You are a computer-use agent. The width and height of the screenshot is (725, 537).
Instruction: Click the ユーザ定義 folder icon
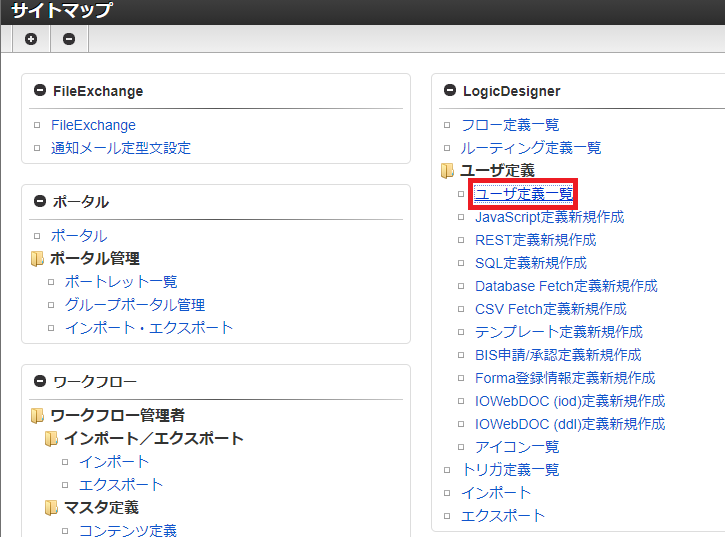(x=447, y=170)
